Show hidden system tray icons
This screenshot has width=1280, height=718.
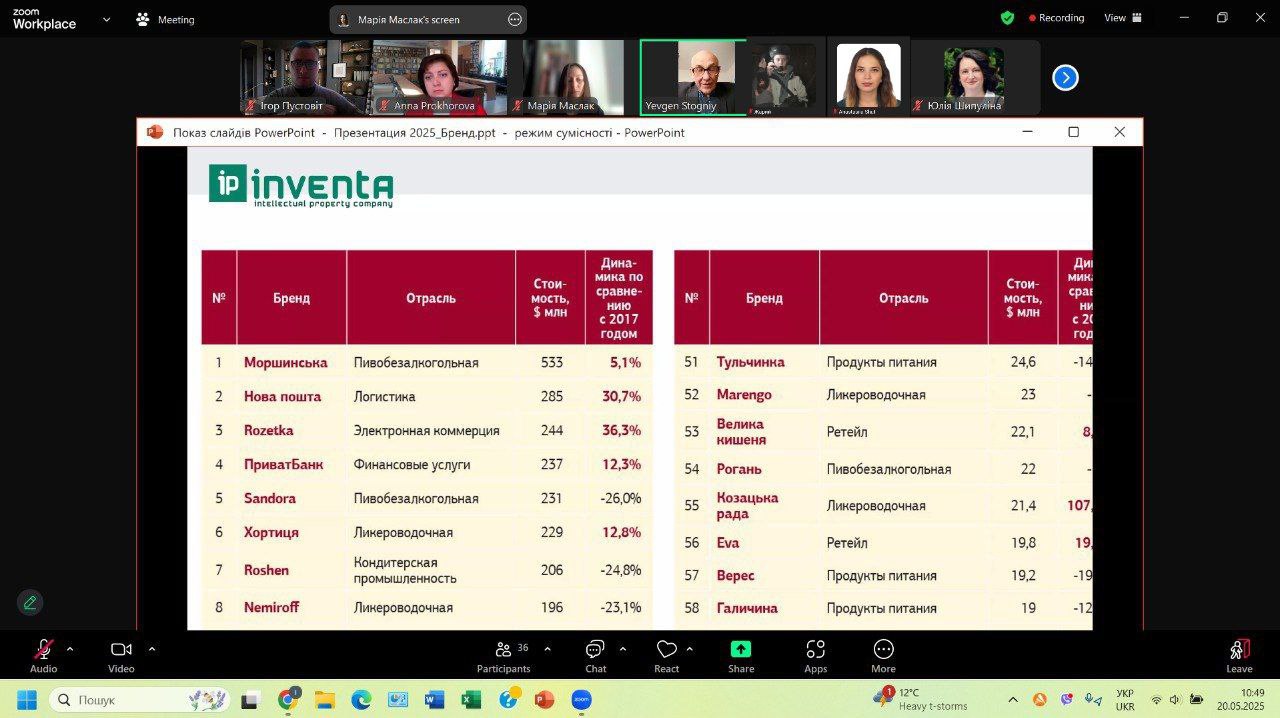(x=1013, y=699)
